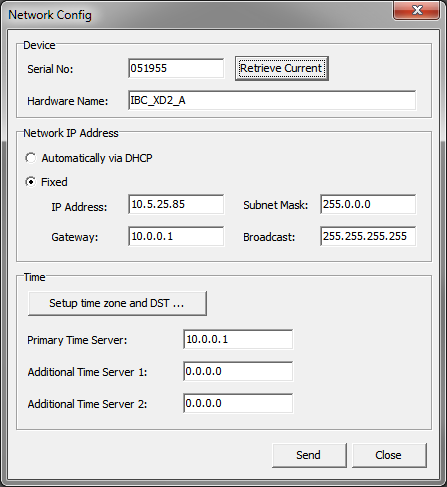Open Setup time zone and DST dialog

click(117, 303)
